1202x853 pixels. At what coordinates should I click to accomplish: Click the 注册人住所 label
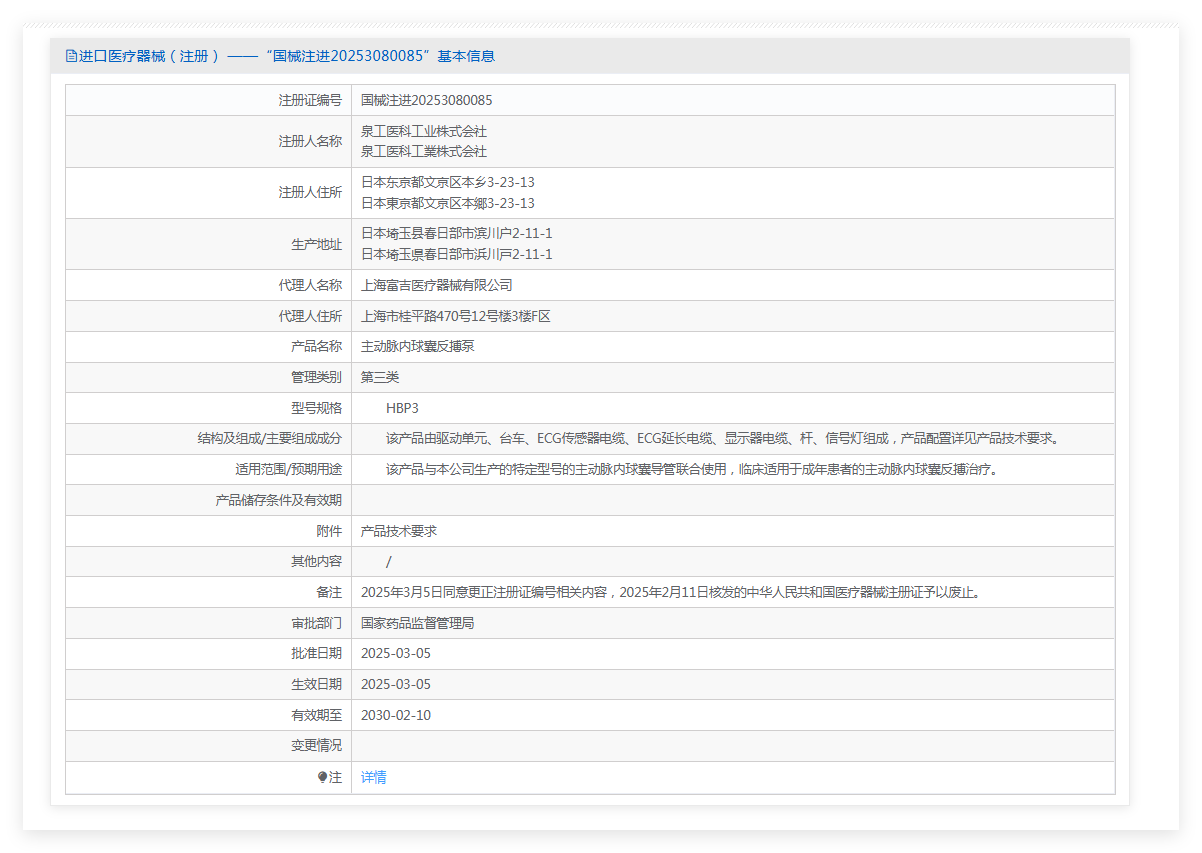[310, 192]
